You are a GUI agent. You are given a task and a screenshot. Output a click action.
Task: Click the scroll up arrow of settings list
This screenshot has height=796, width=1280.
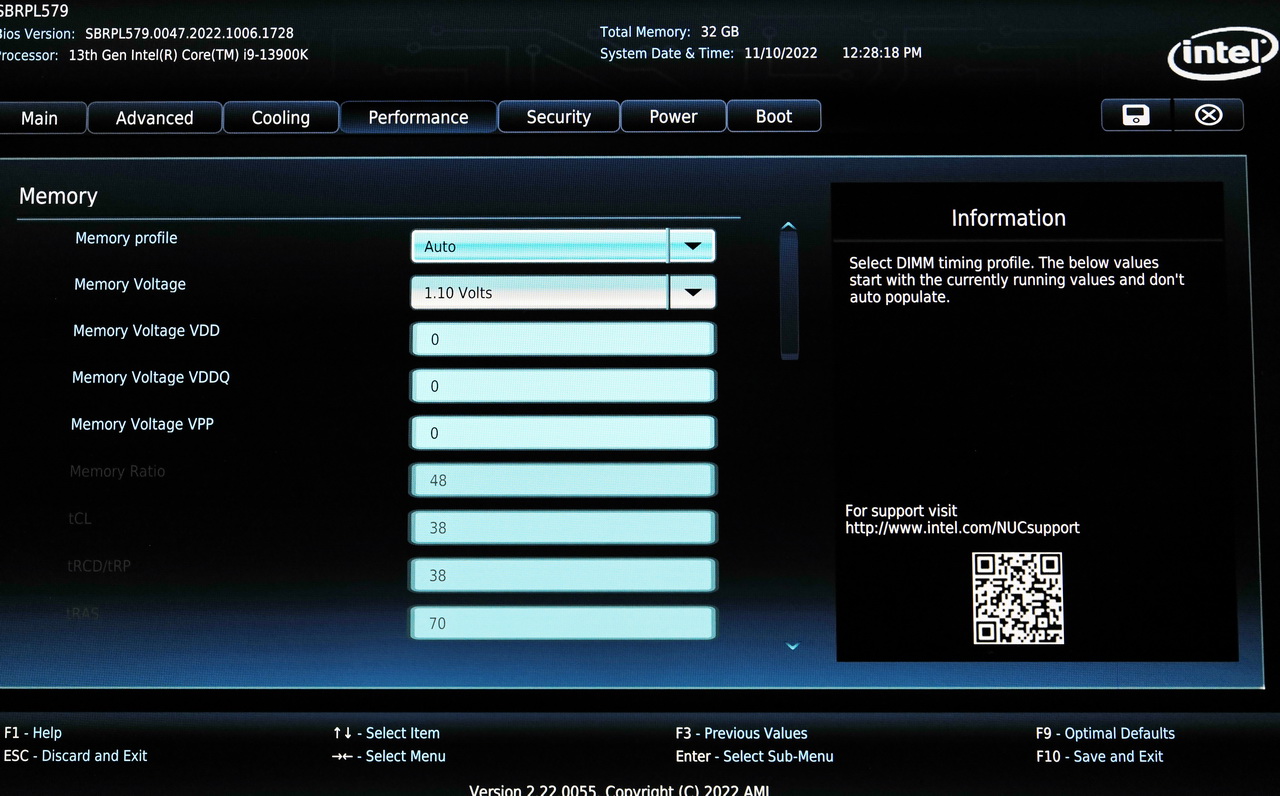click(788, 225)
